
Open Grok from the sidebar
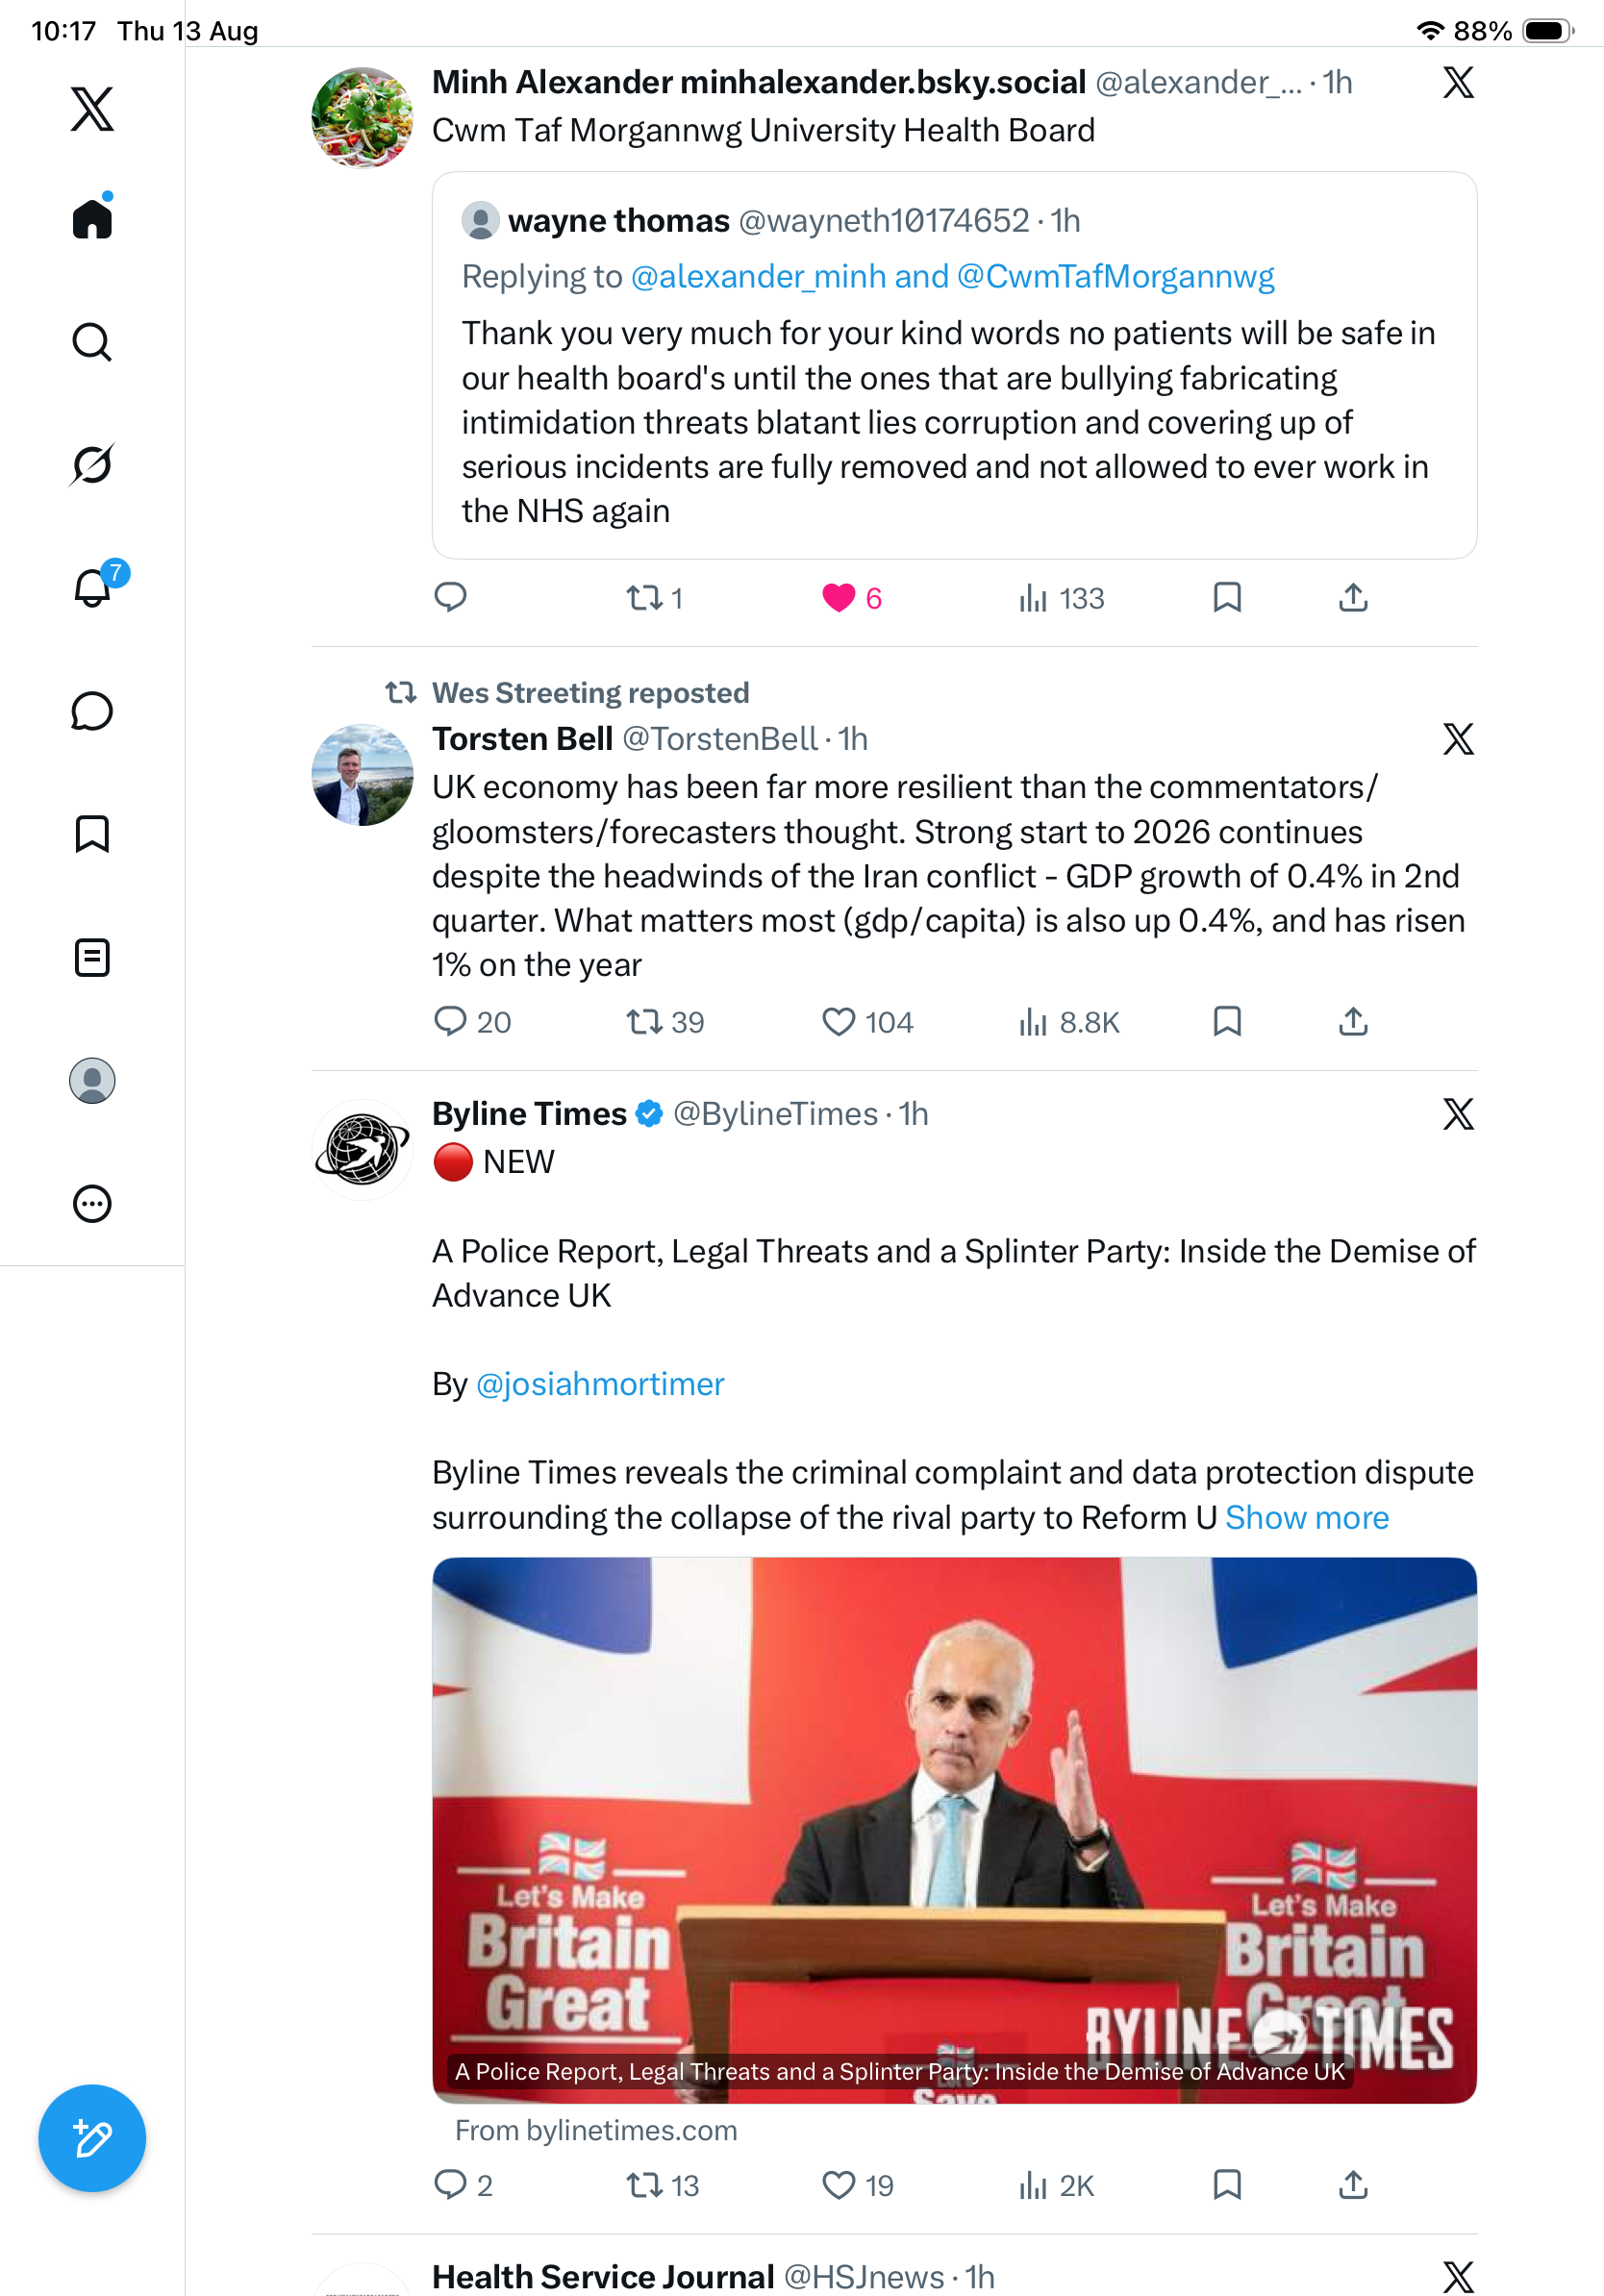(x=92, y=464)
